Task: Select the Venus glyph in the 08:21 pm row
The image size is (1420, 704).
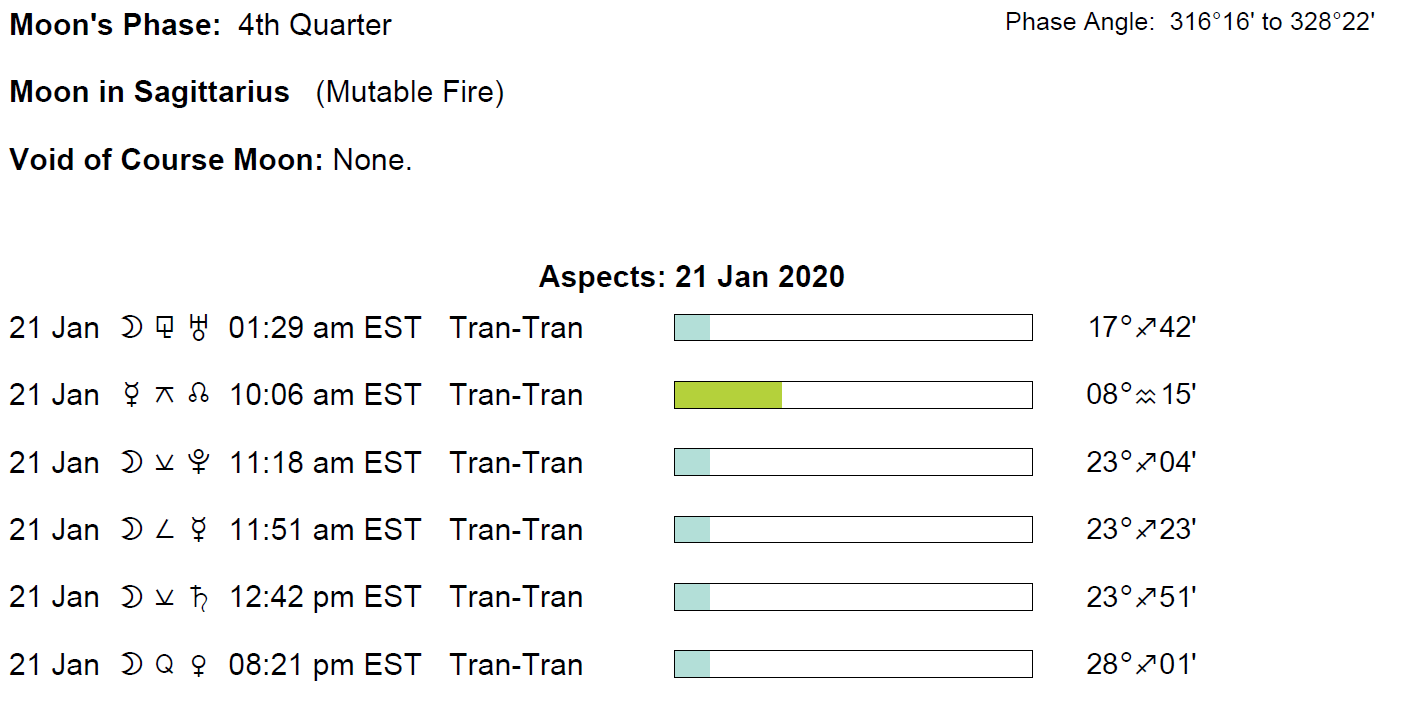Action: click(x=198, y=666)
